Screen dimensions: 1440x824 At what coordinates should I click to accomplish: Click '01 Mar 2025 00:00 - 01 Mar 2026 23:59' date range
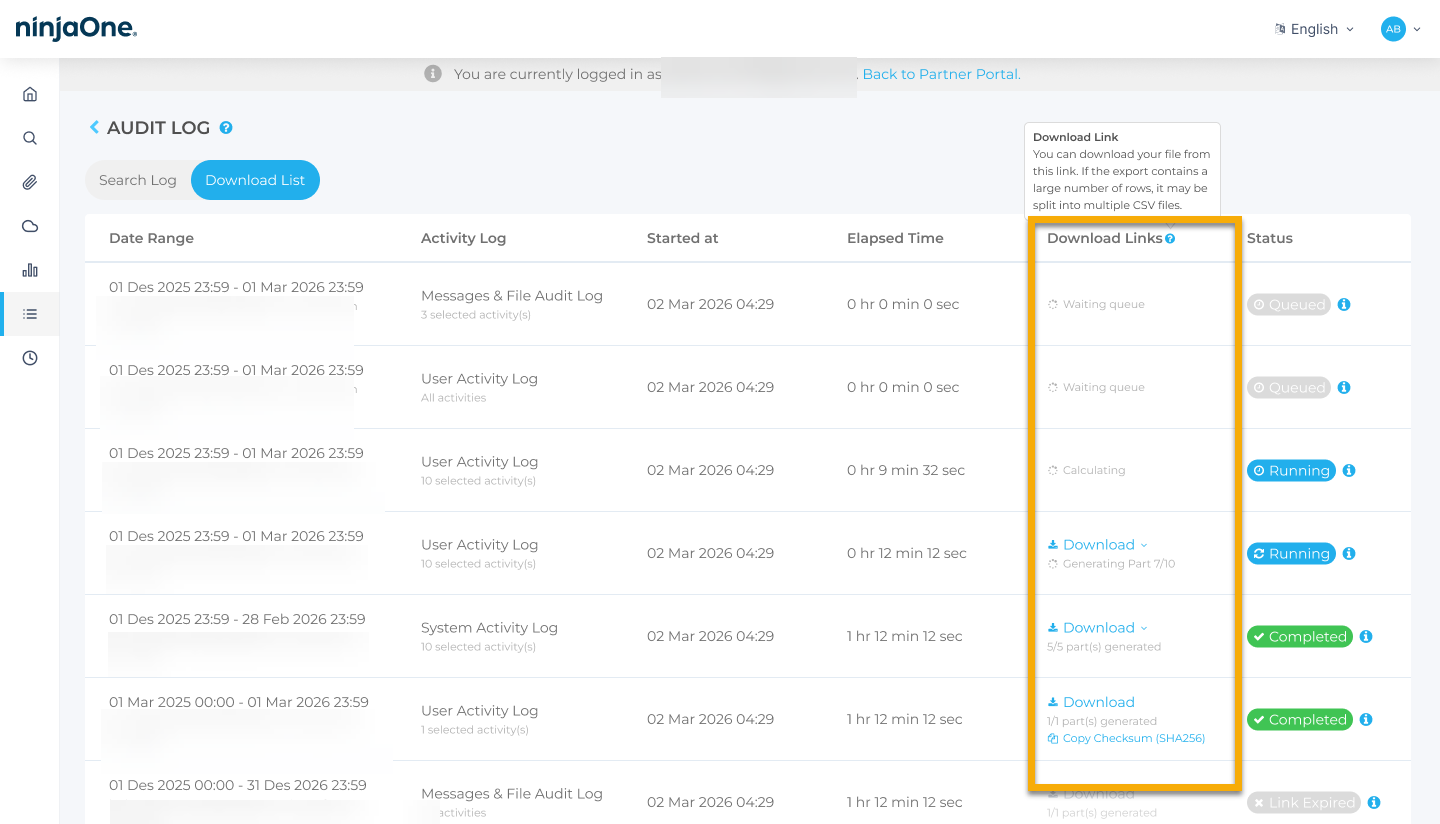tap(239, 702)
